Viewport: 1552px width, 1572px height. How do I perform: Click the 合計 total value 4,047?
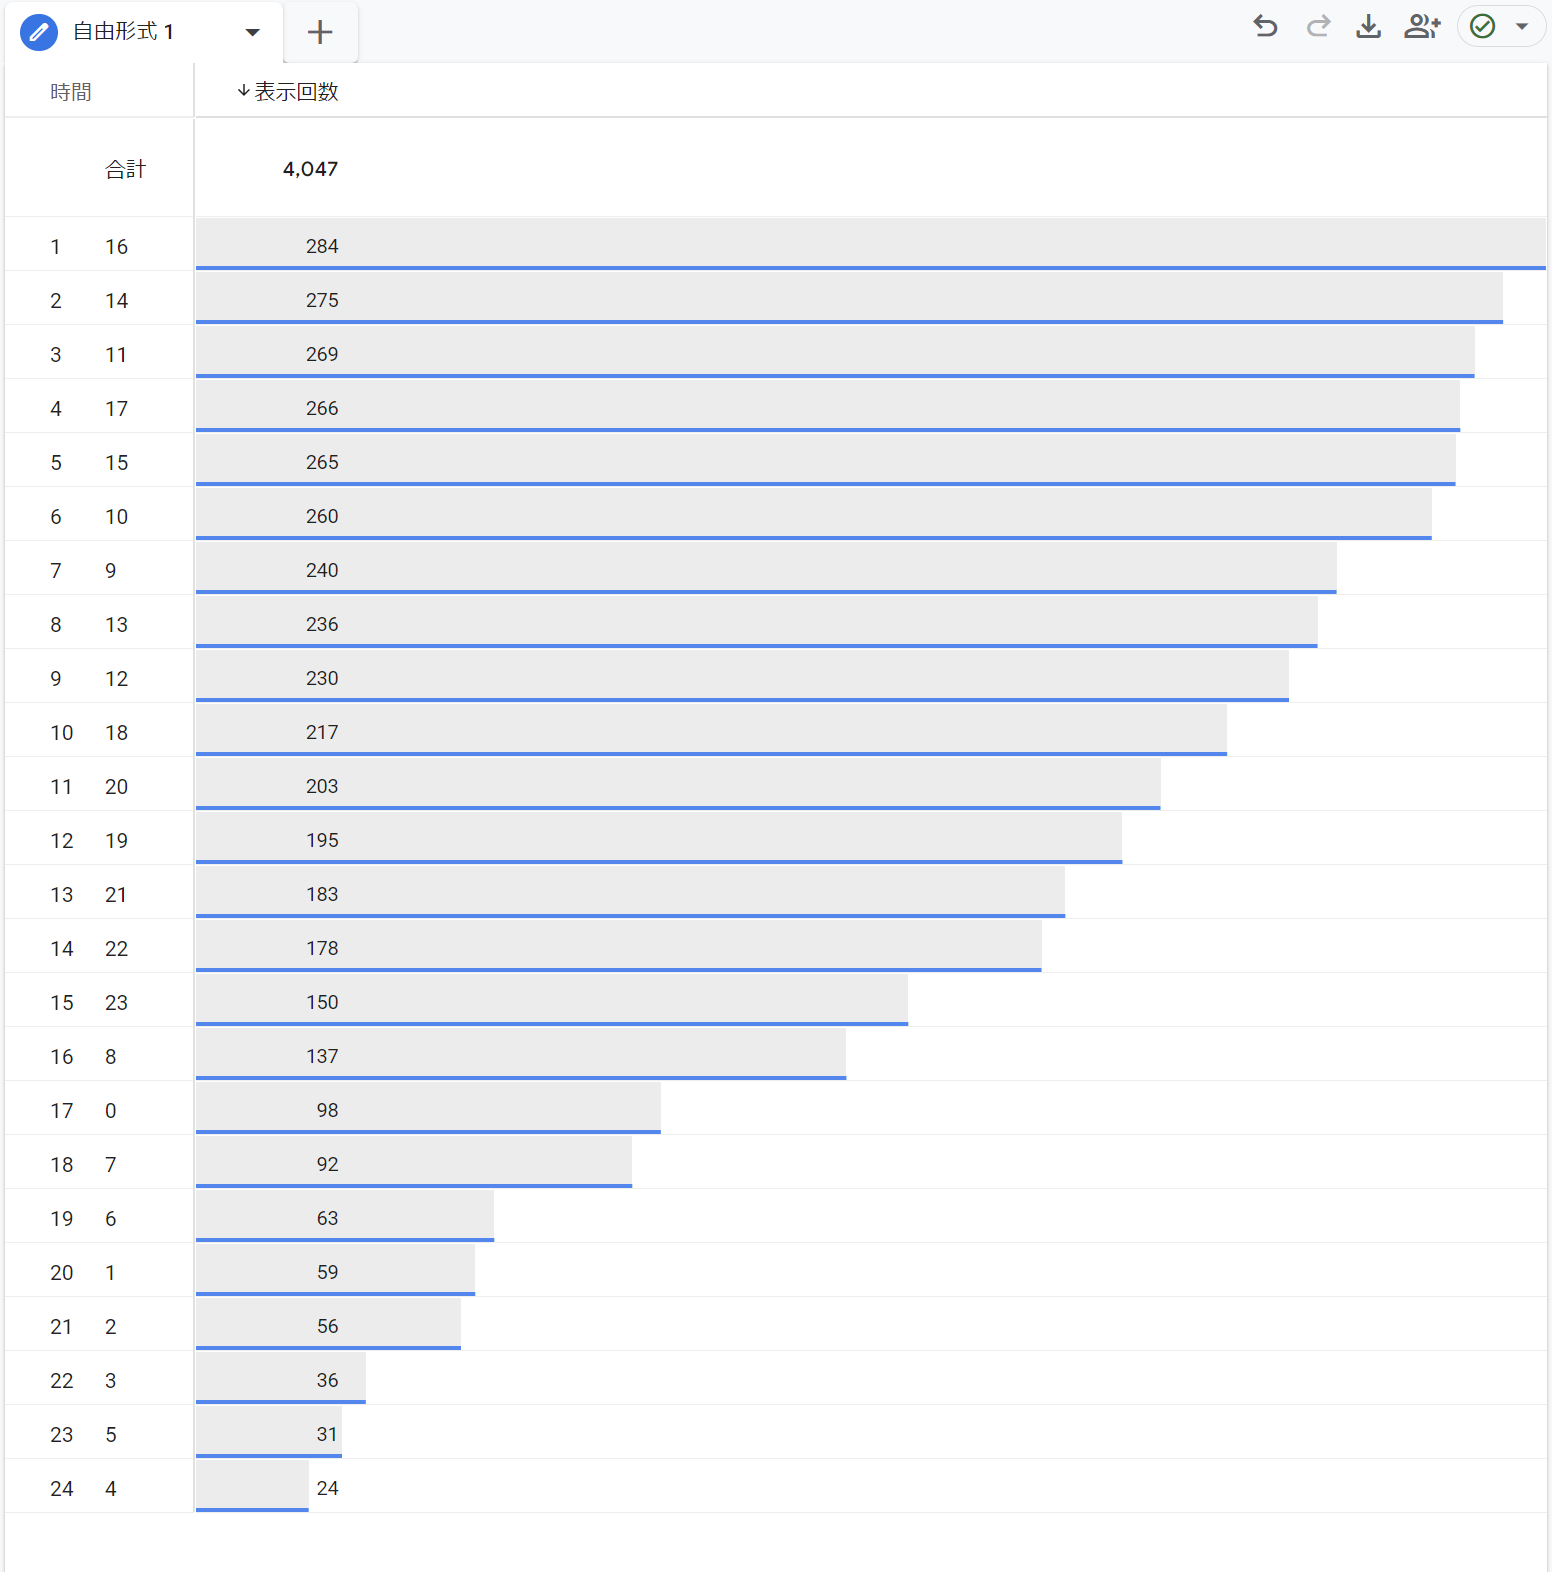(310, 169)
